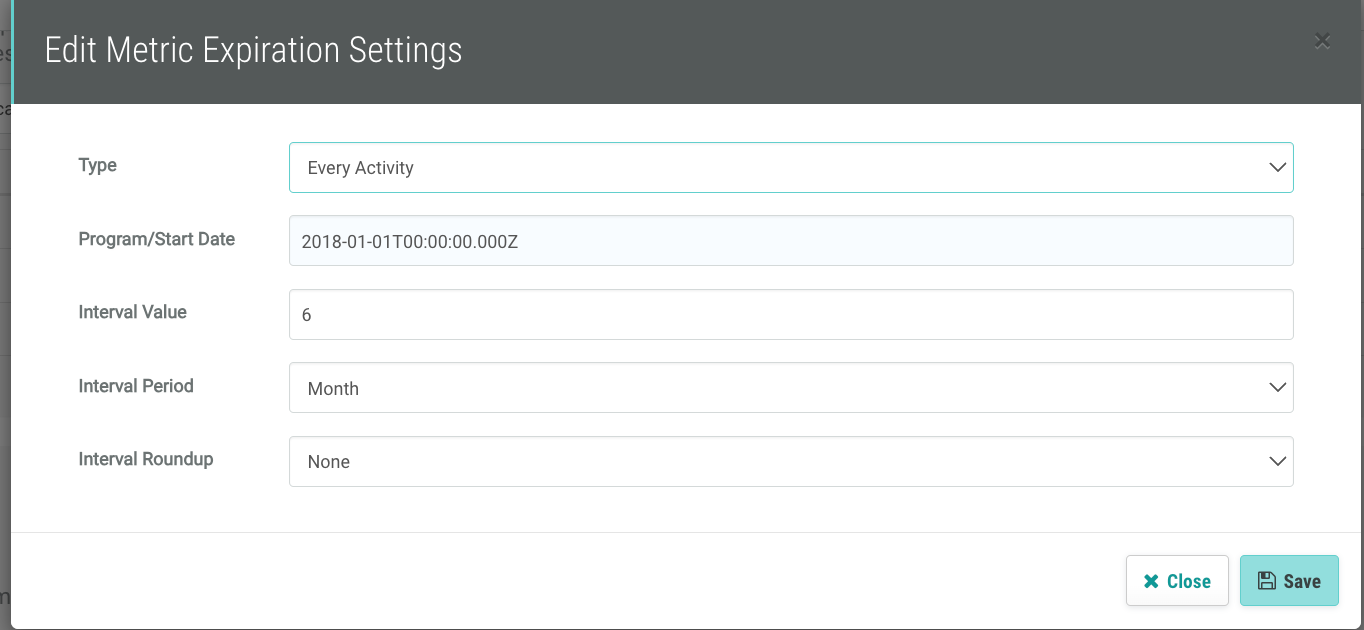Dismiss the dialog with the header X icon

pyautogui.click(x=1322, y=41)
